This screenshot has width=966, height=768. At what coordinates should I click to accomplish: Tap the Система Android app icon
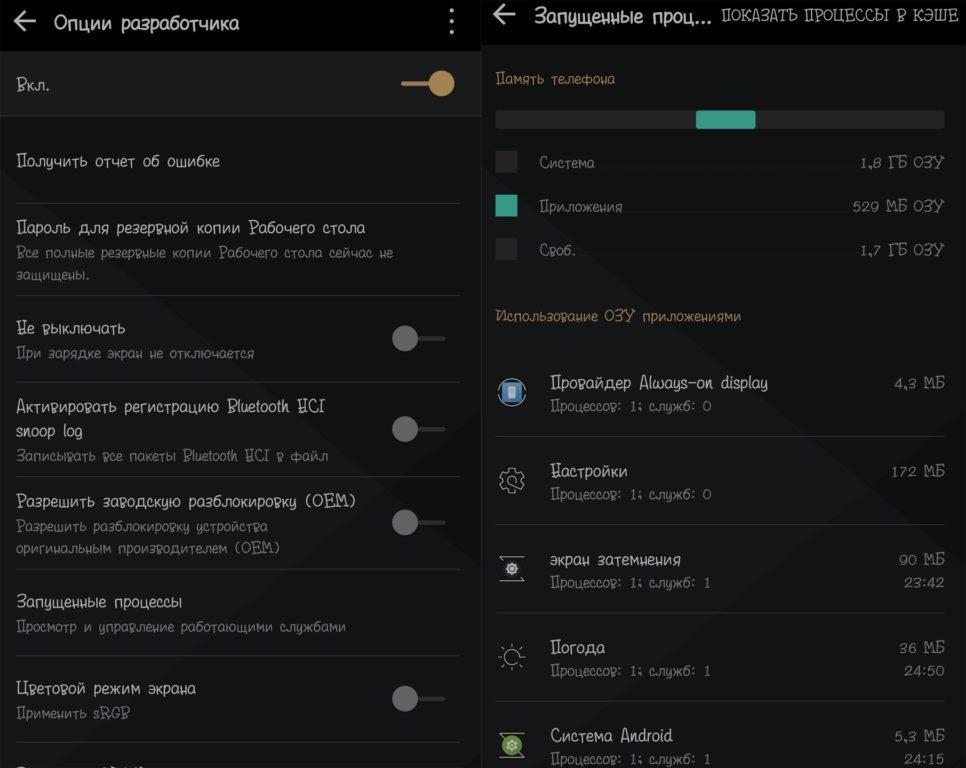[x=511, y=745]
